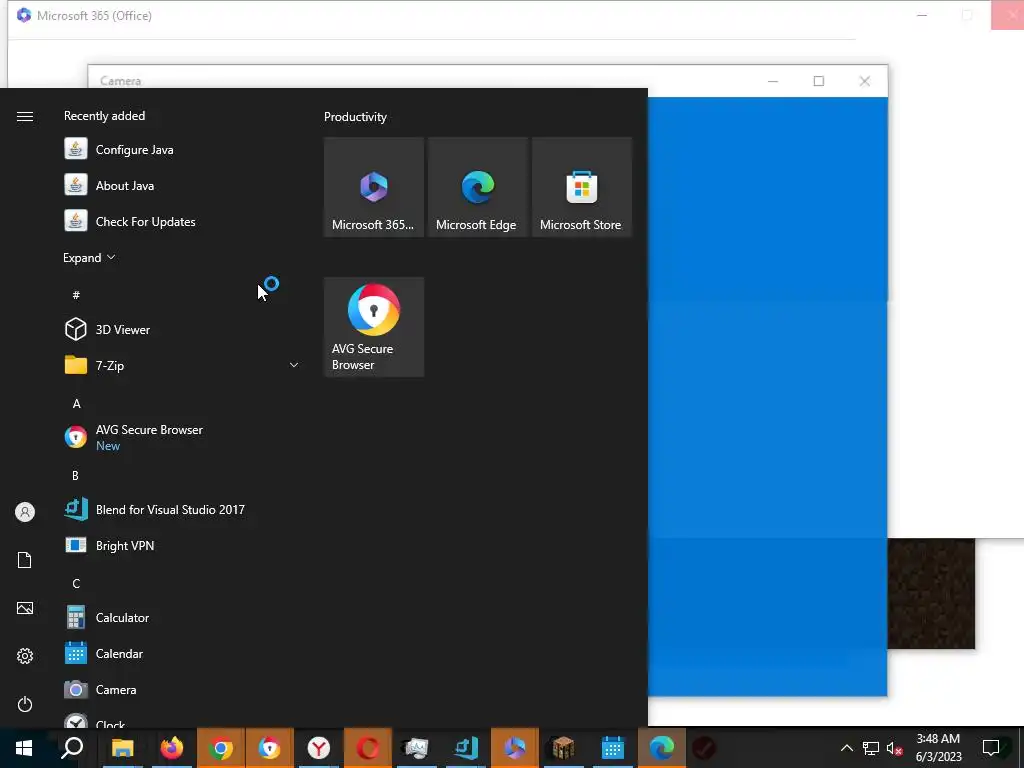This screenshot has height=768, width=1024.
Task: Minimize the Camera window
Action: point(773,81)
